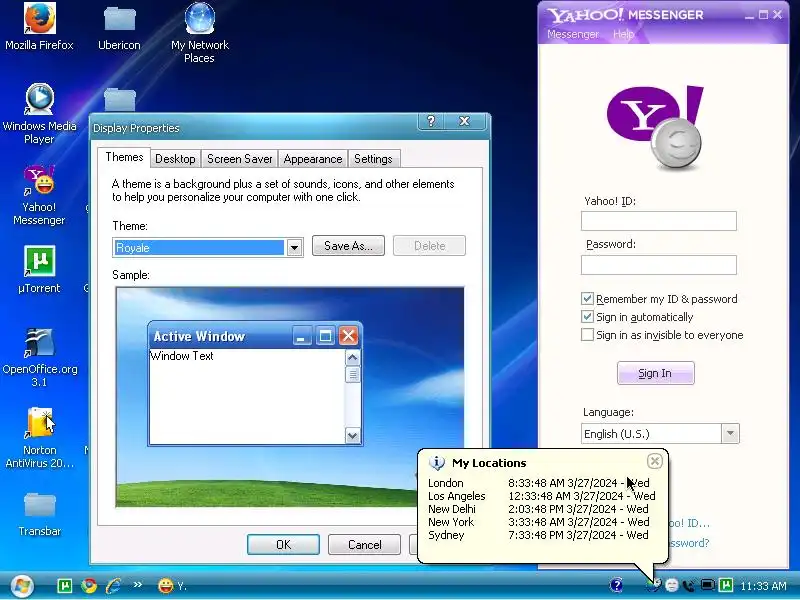Click the sample window minimize button
Screen dimensions: 800x600
(302, 336)
